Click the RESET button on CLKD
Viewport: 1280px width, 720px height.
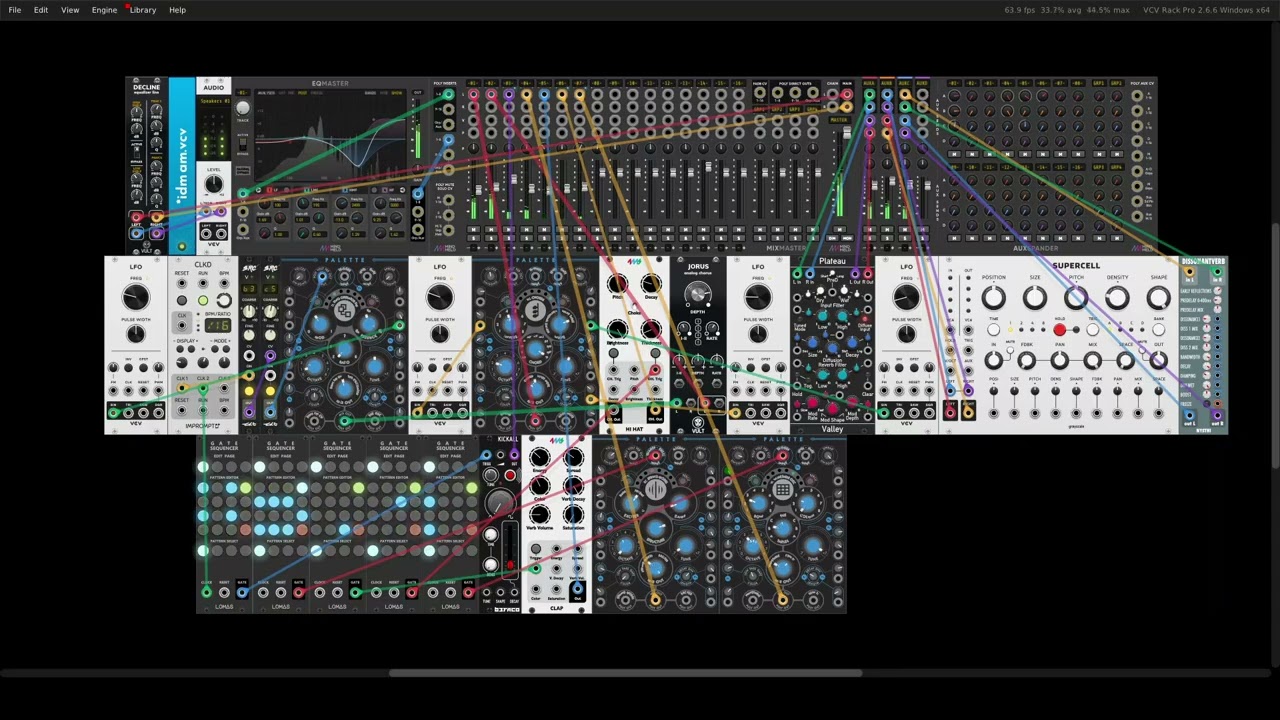[182, 300]
